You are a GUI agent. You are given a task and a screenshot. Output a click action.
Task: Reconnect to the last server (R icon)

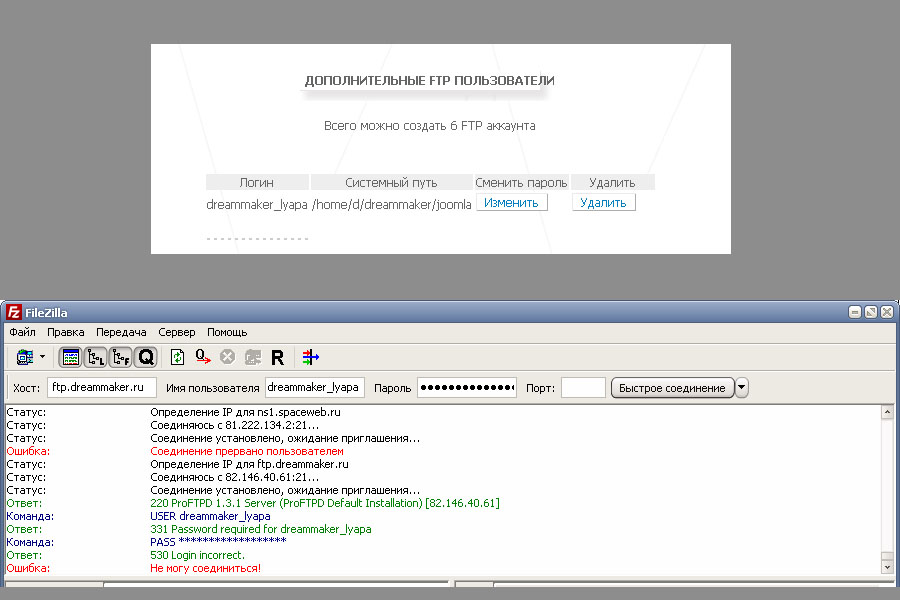(x=278, y=357)
